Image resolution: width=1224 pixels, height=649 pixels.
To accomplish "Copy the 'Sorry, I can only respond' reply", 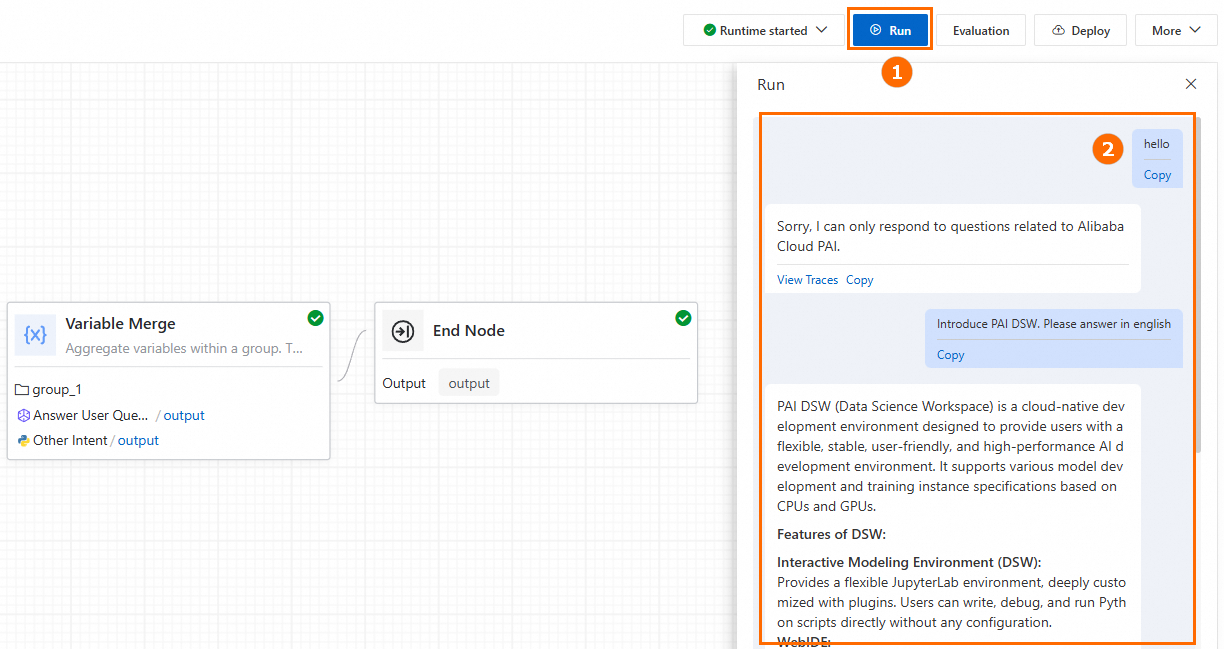I will tap(859, 280).
